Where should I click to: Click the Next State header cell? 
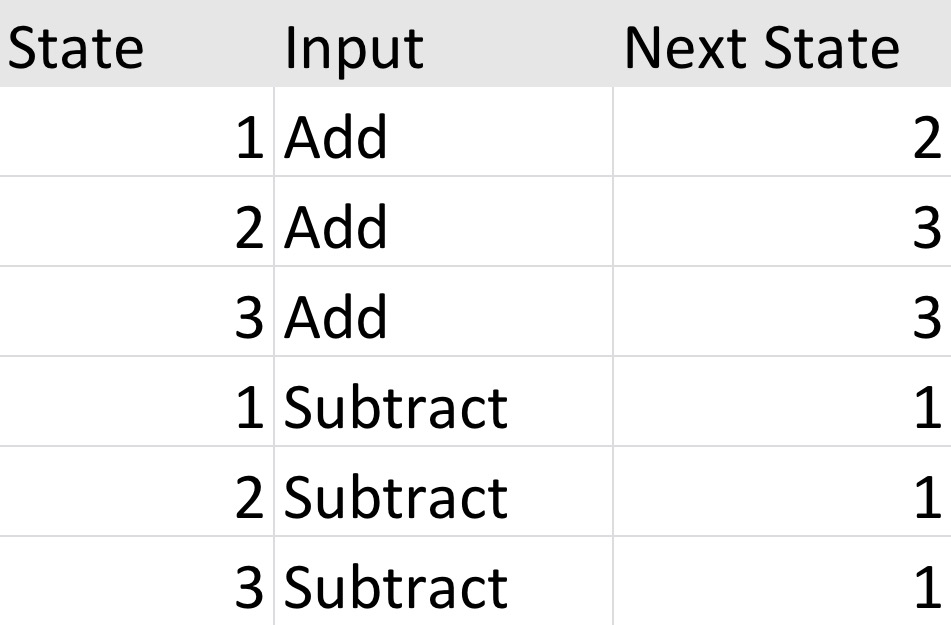pos(781,47)
